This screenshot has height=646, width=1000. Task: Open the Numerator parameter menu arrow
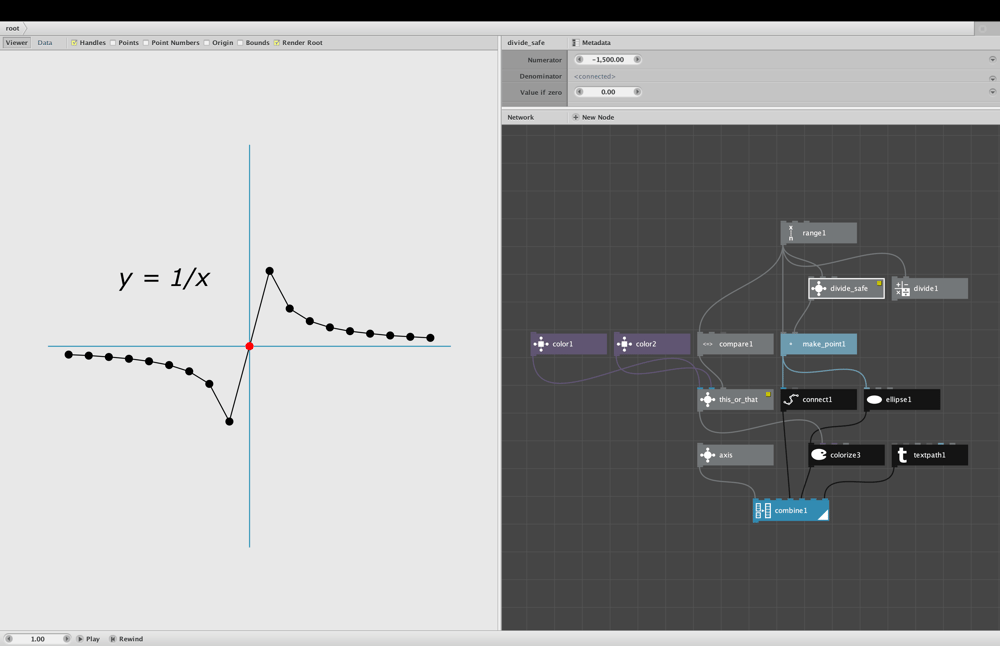992,59
